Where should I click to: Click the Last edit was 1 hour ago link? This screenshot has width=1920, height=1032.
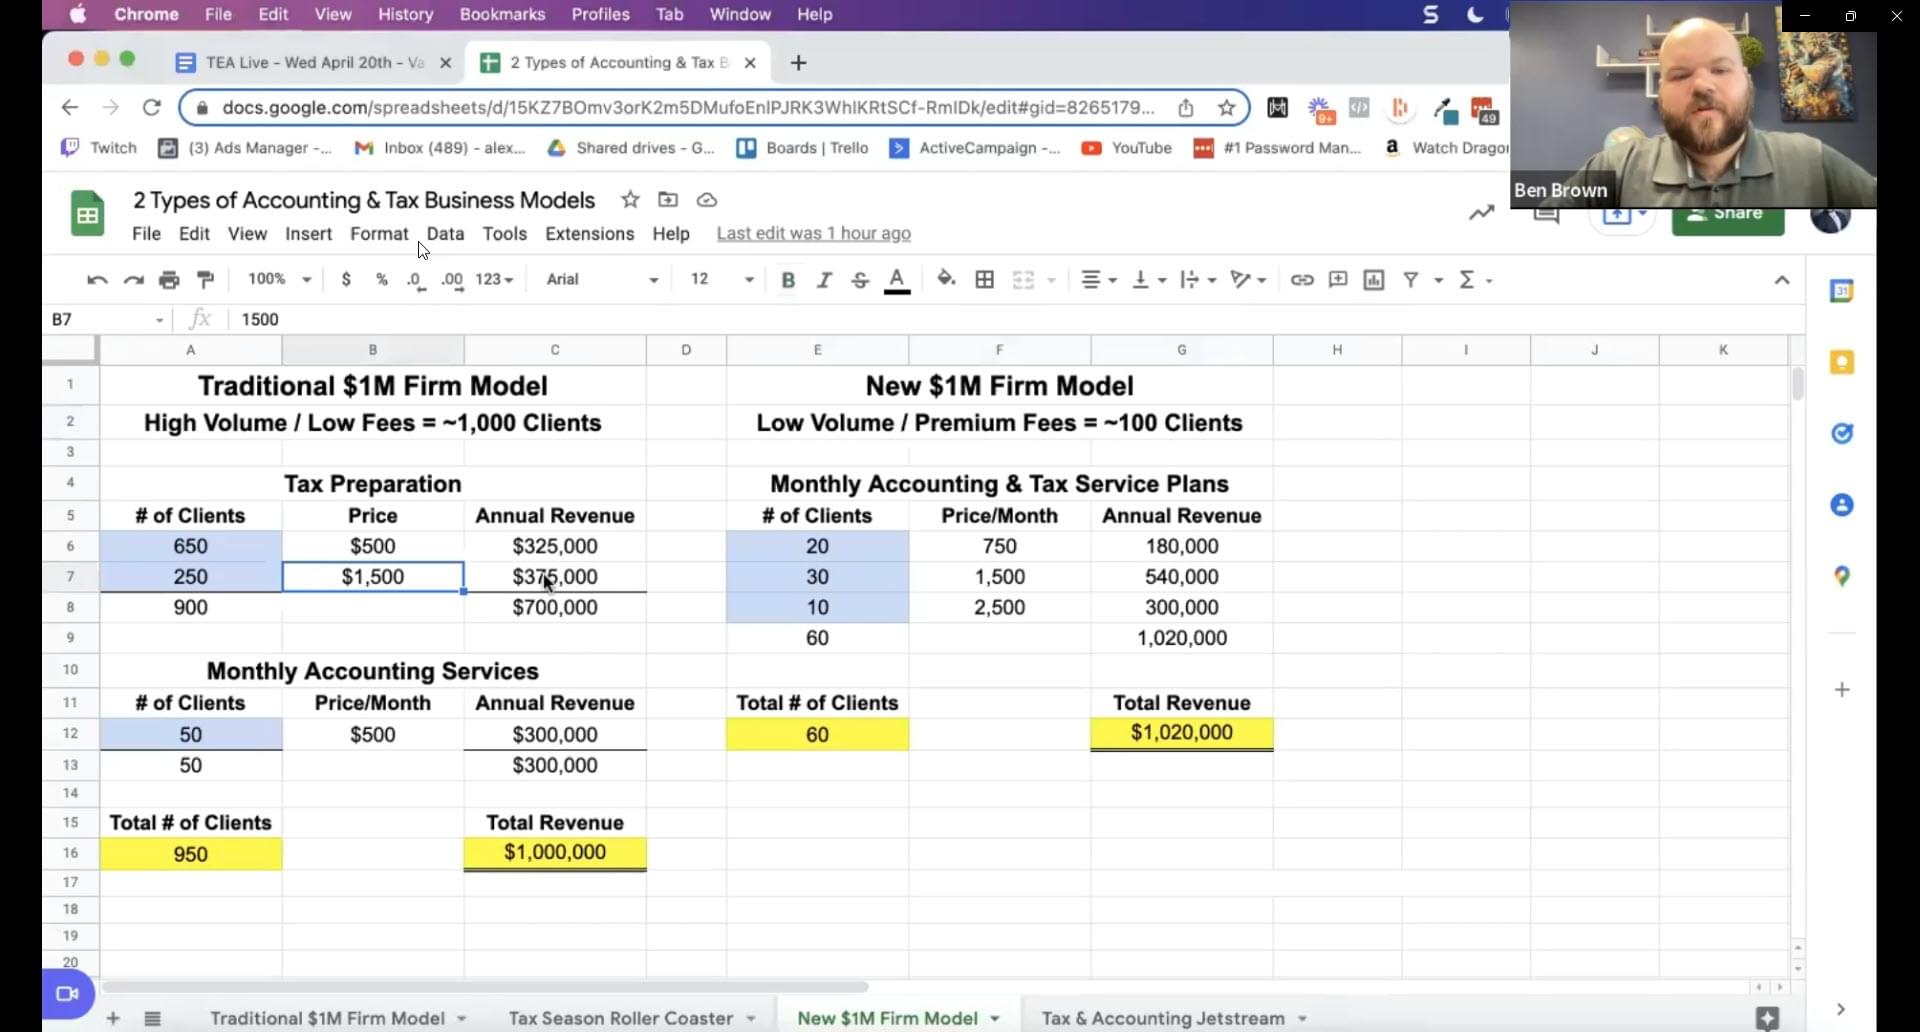click(813, 234)
